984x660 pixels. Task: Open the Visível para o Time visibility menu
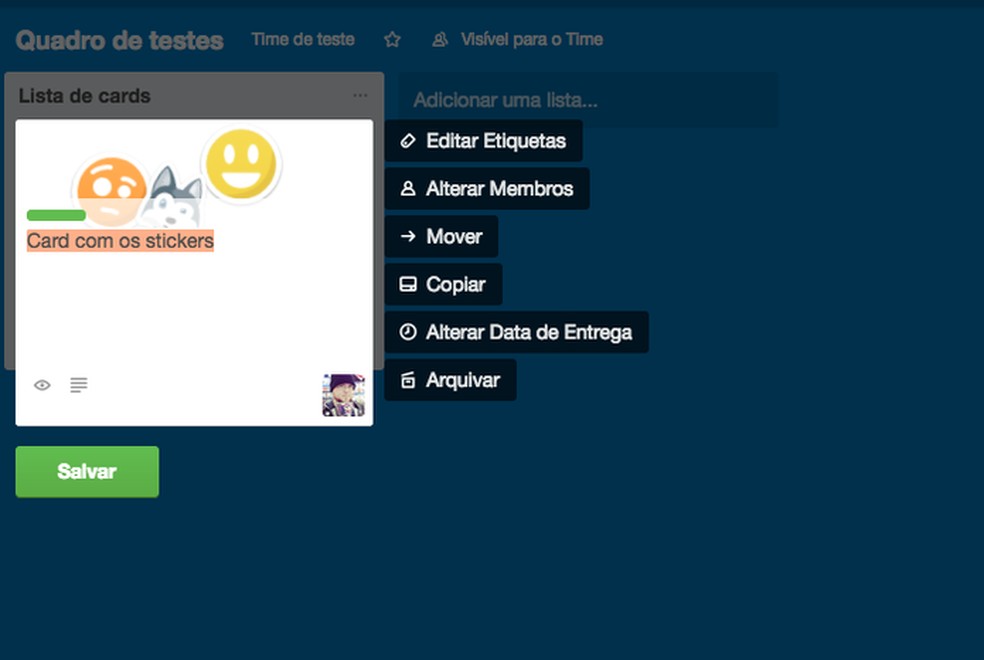pyautogui.click(x=531, y=40)
